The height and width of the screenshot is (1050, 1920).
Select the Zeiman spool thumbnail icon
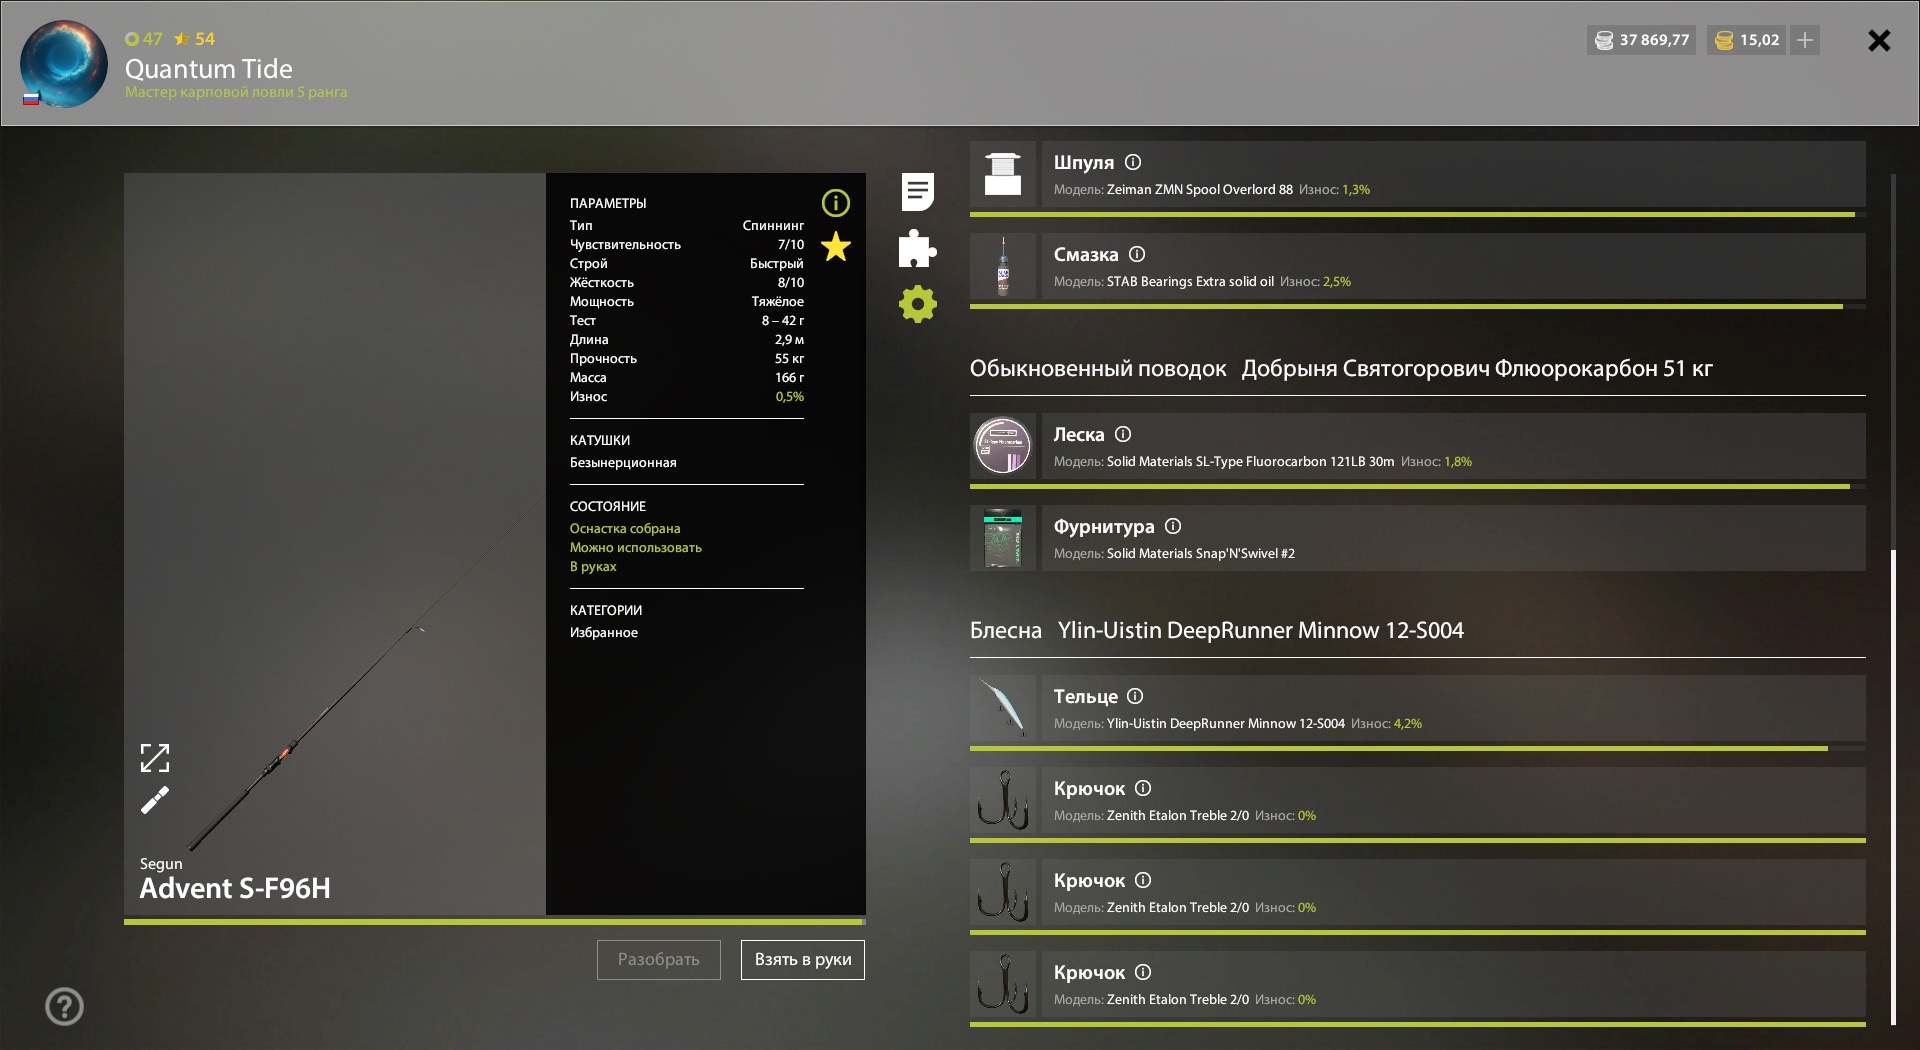(x=1003, y=174)
